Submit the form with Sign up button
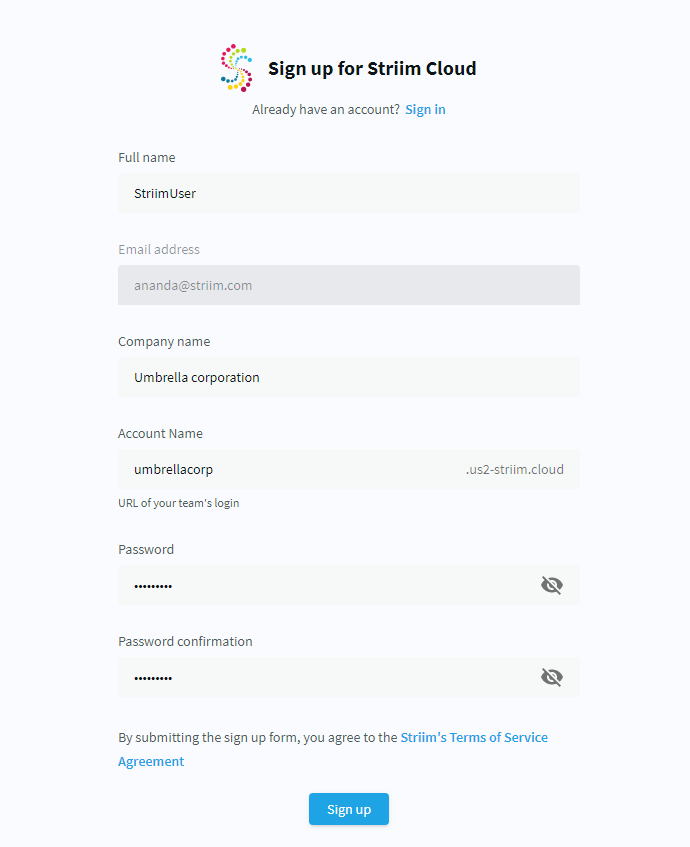 coord(349,809)
